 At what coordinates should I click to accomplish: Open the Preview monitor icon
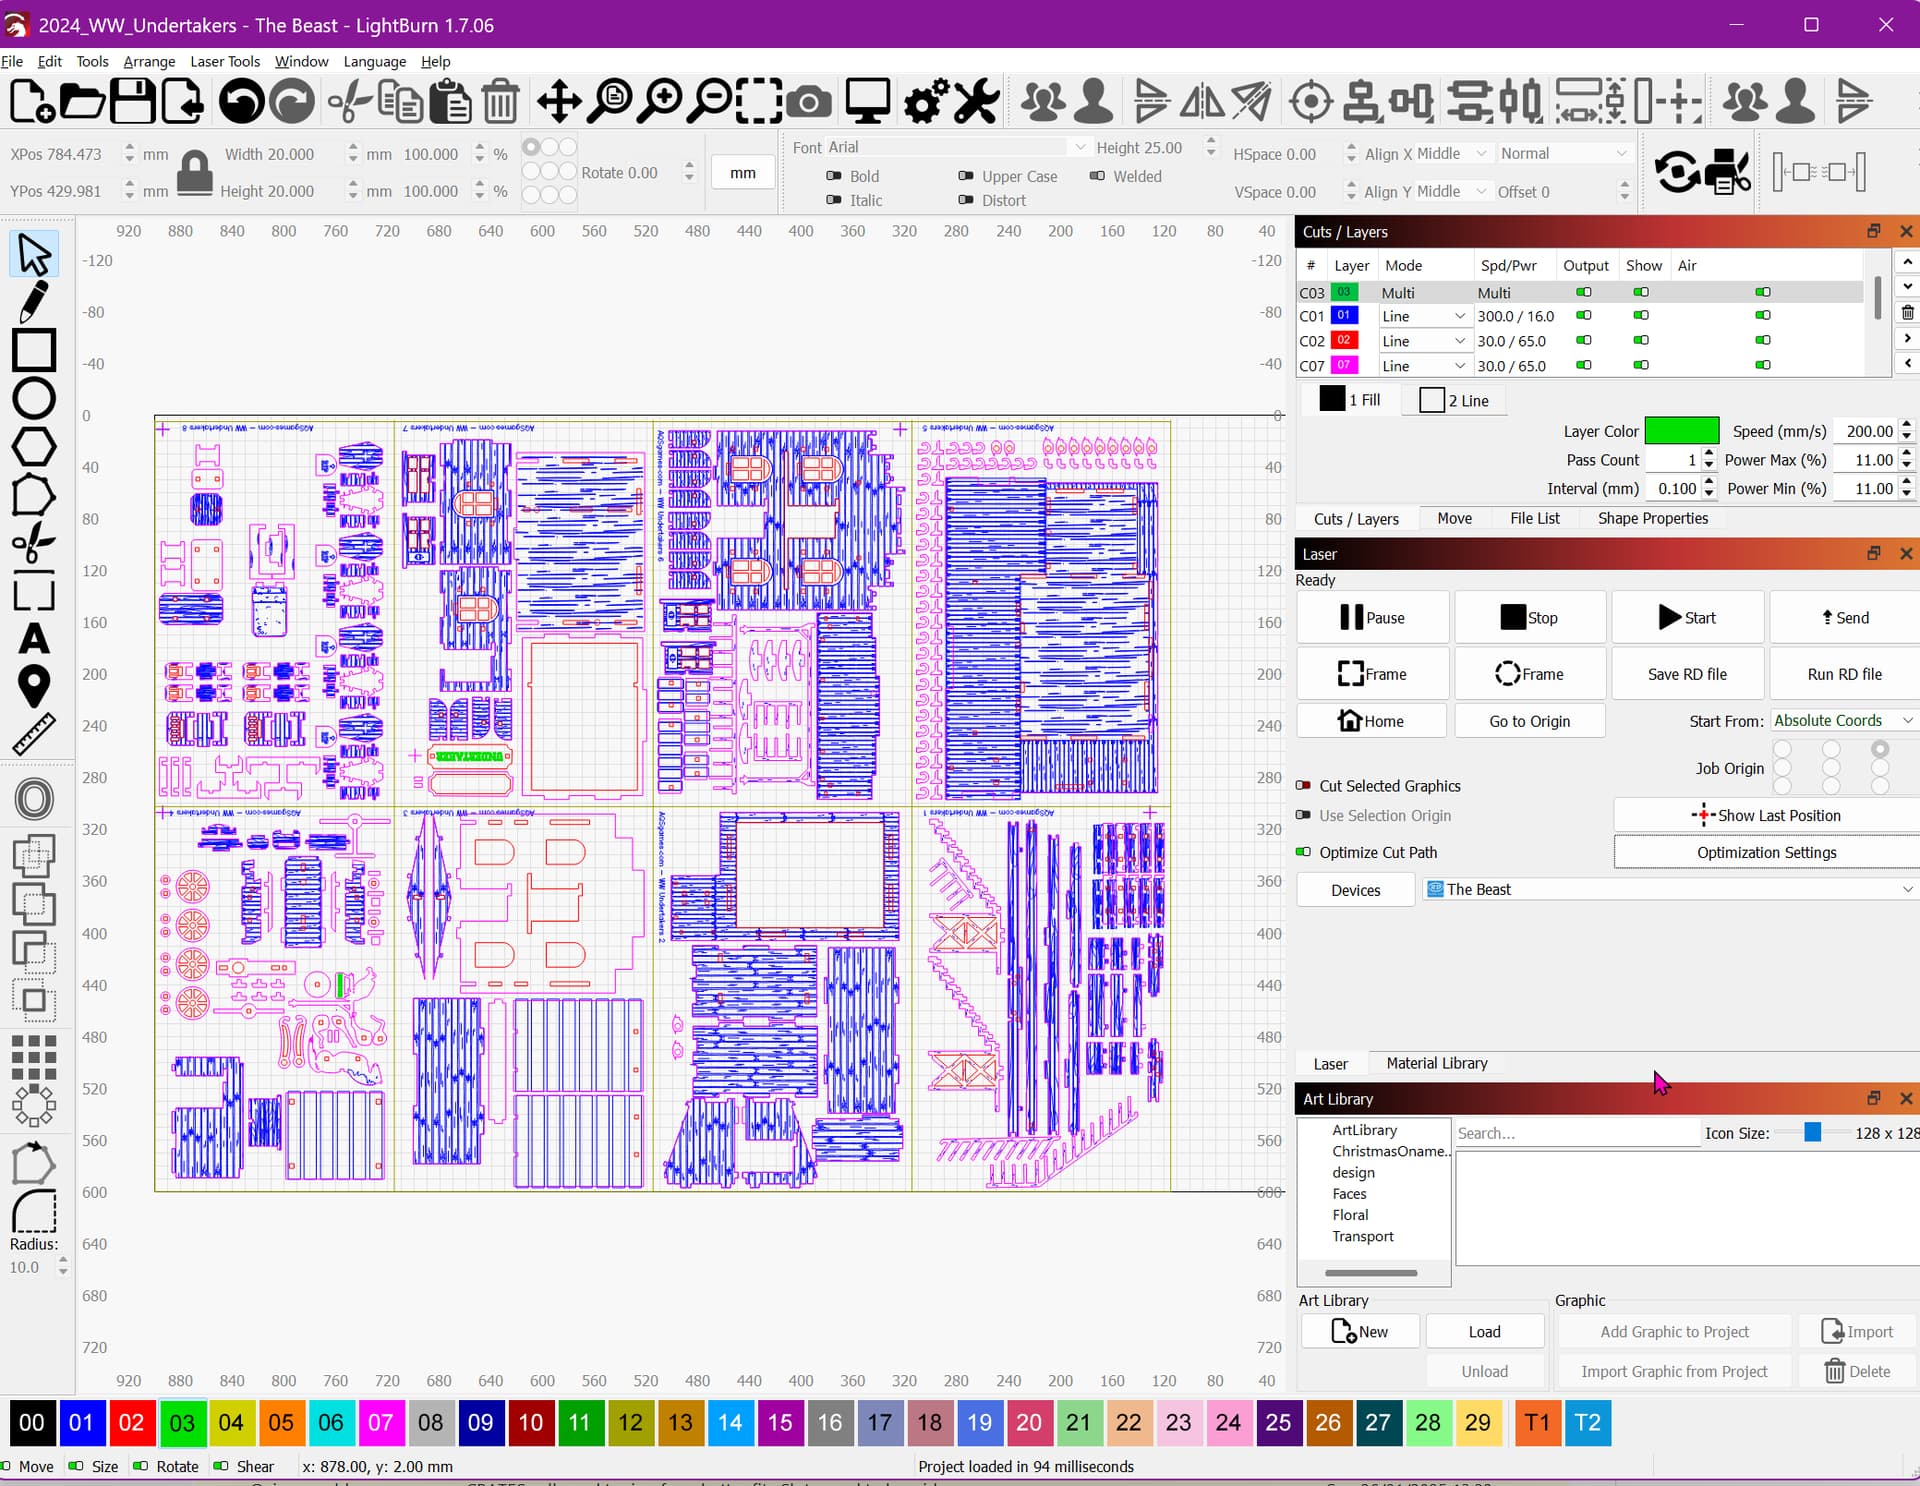867,102
